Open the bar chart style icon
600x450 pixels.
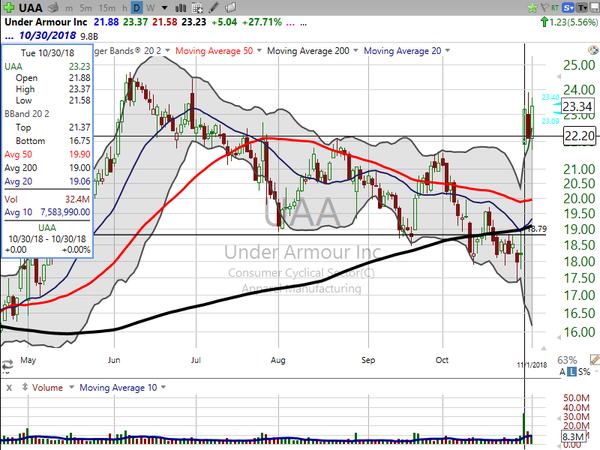(x=181, y=8)
